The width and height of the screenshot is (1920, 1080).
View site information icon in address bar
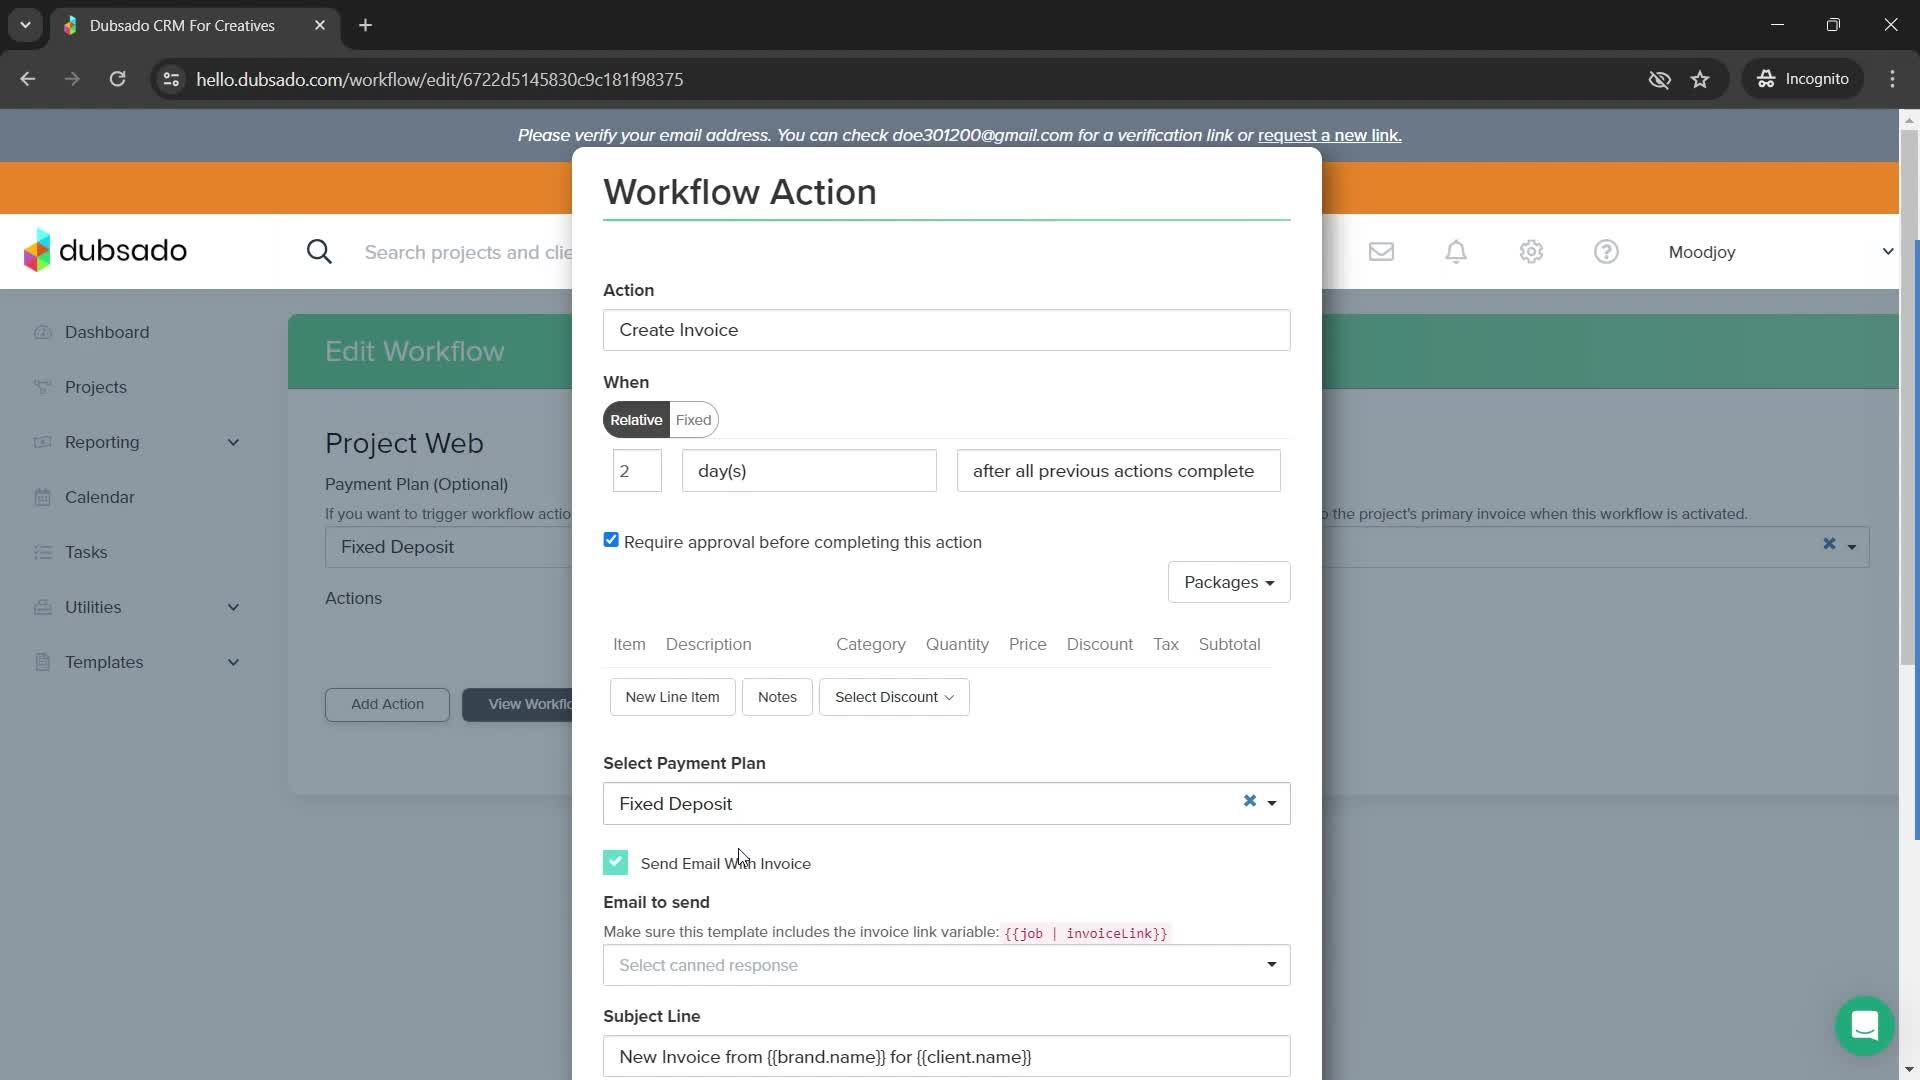(171, 79)
